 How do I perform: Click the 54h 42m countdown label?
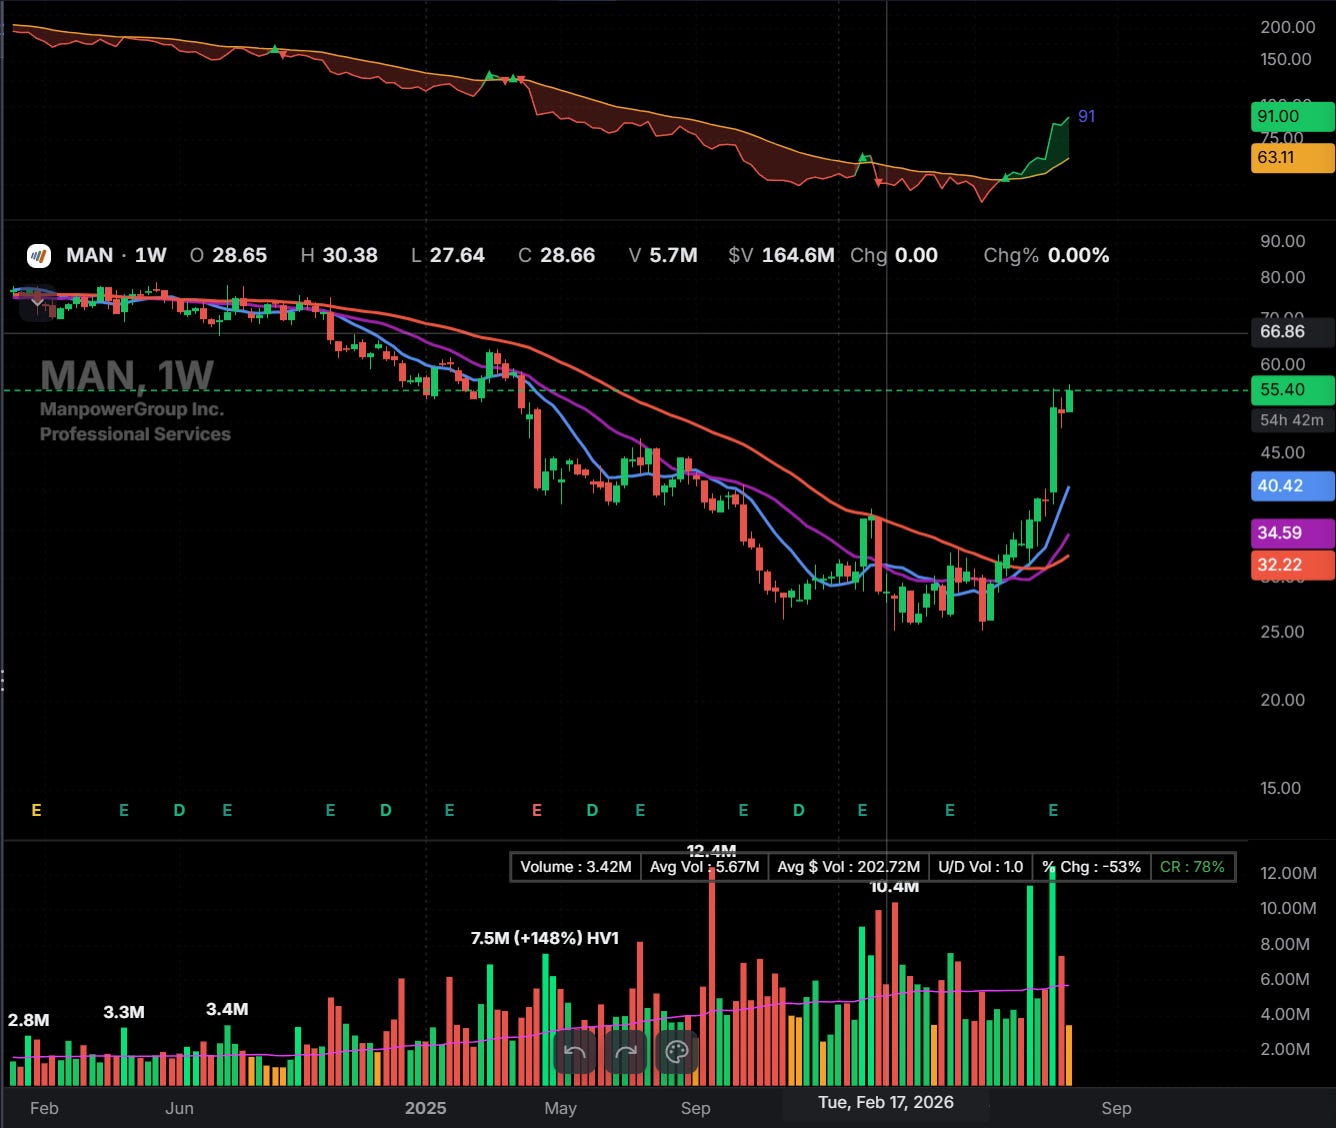pos(1293,420)
